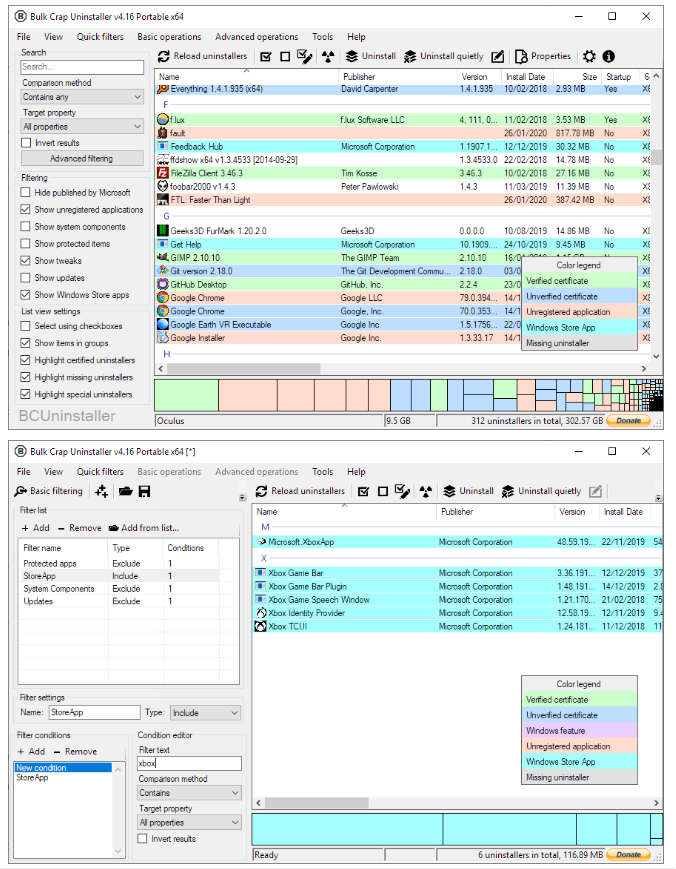Click the save floppy icon in bottom toolbar
Screen dimensions: 676x869
pos(144,491)
